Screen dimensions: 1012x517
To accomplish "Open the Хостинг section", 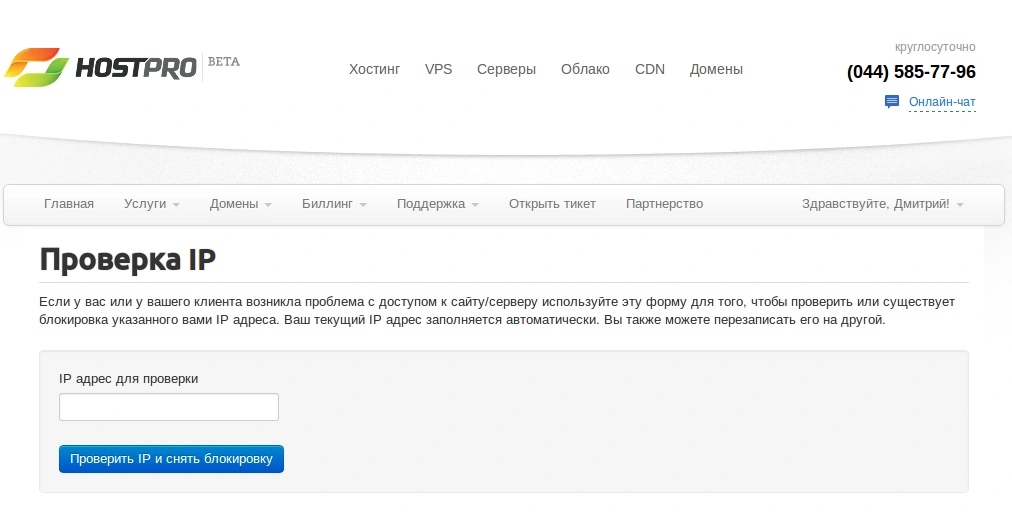I will [x=374, y=69].
